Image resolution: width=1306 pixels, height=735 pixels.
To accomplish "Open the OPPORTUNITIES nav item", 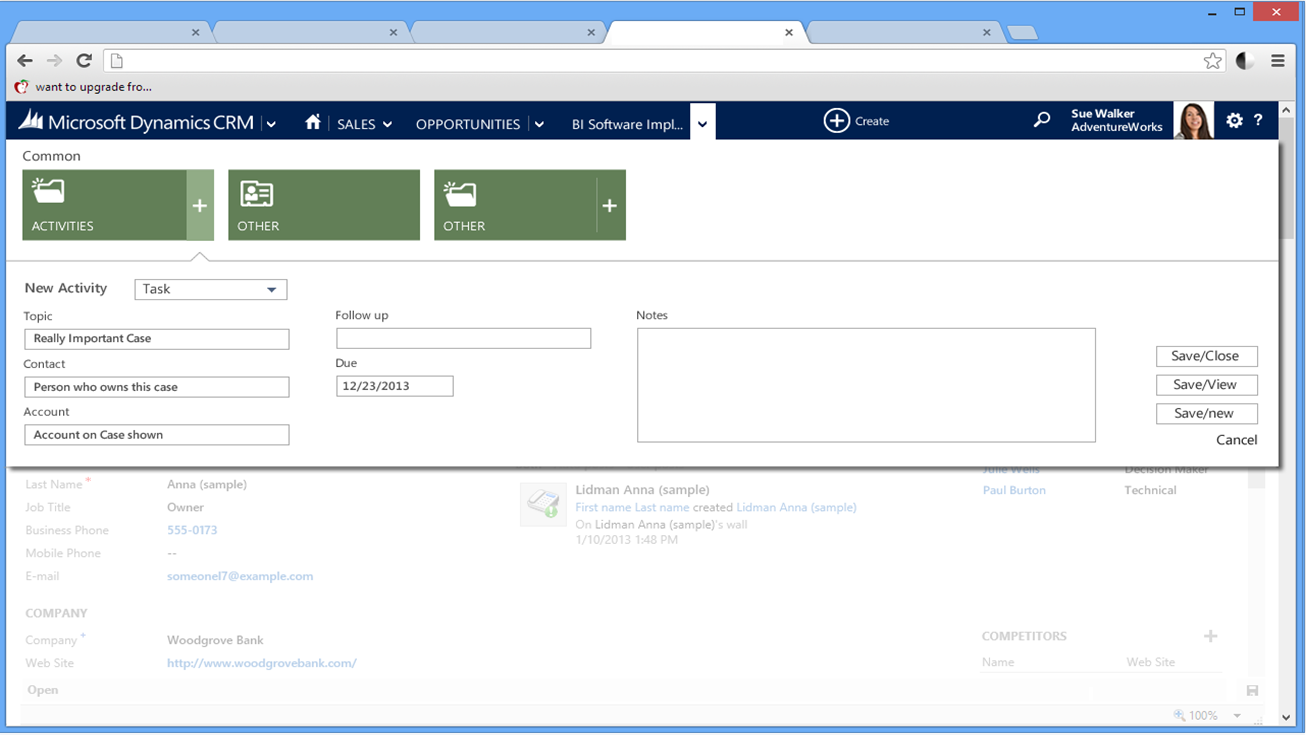I will point(467,124).
